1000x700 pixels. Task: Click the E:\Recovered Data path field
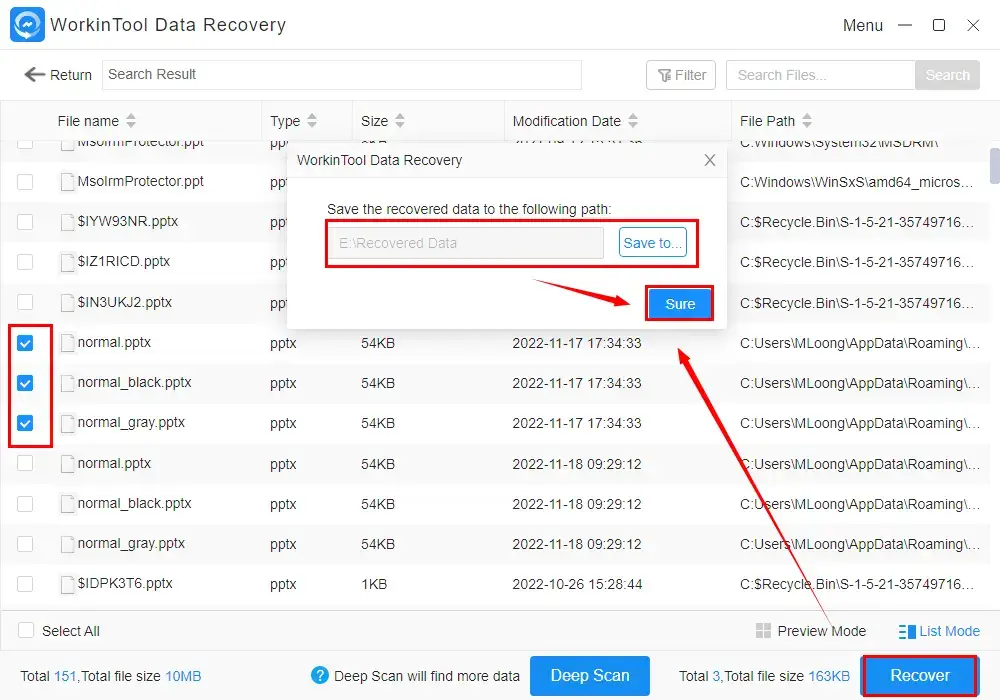467,243
